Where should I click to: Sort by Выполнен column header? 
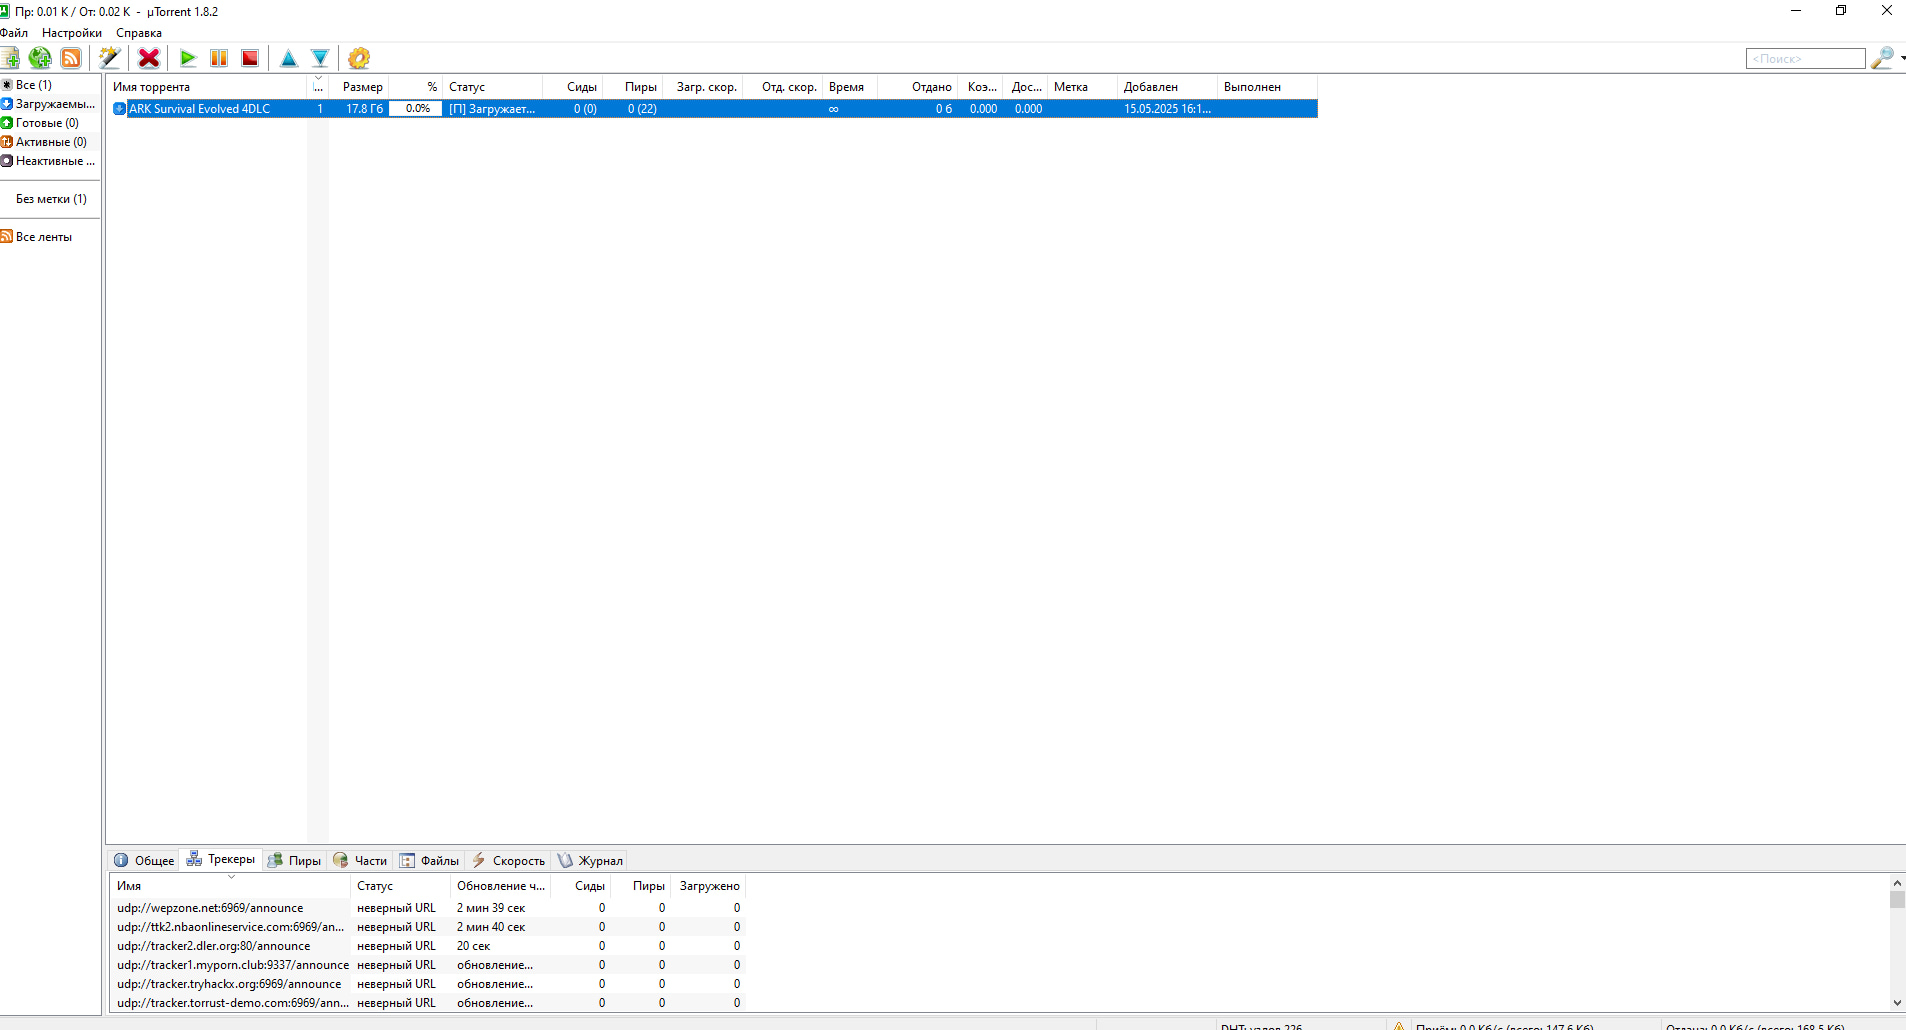pos(1267,87)
